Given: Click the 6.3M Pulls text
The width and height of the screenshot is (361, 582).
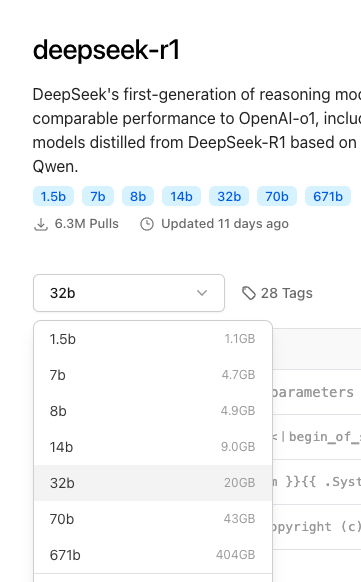Looking at the screenshot, I should [x=86, y=224].
